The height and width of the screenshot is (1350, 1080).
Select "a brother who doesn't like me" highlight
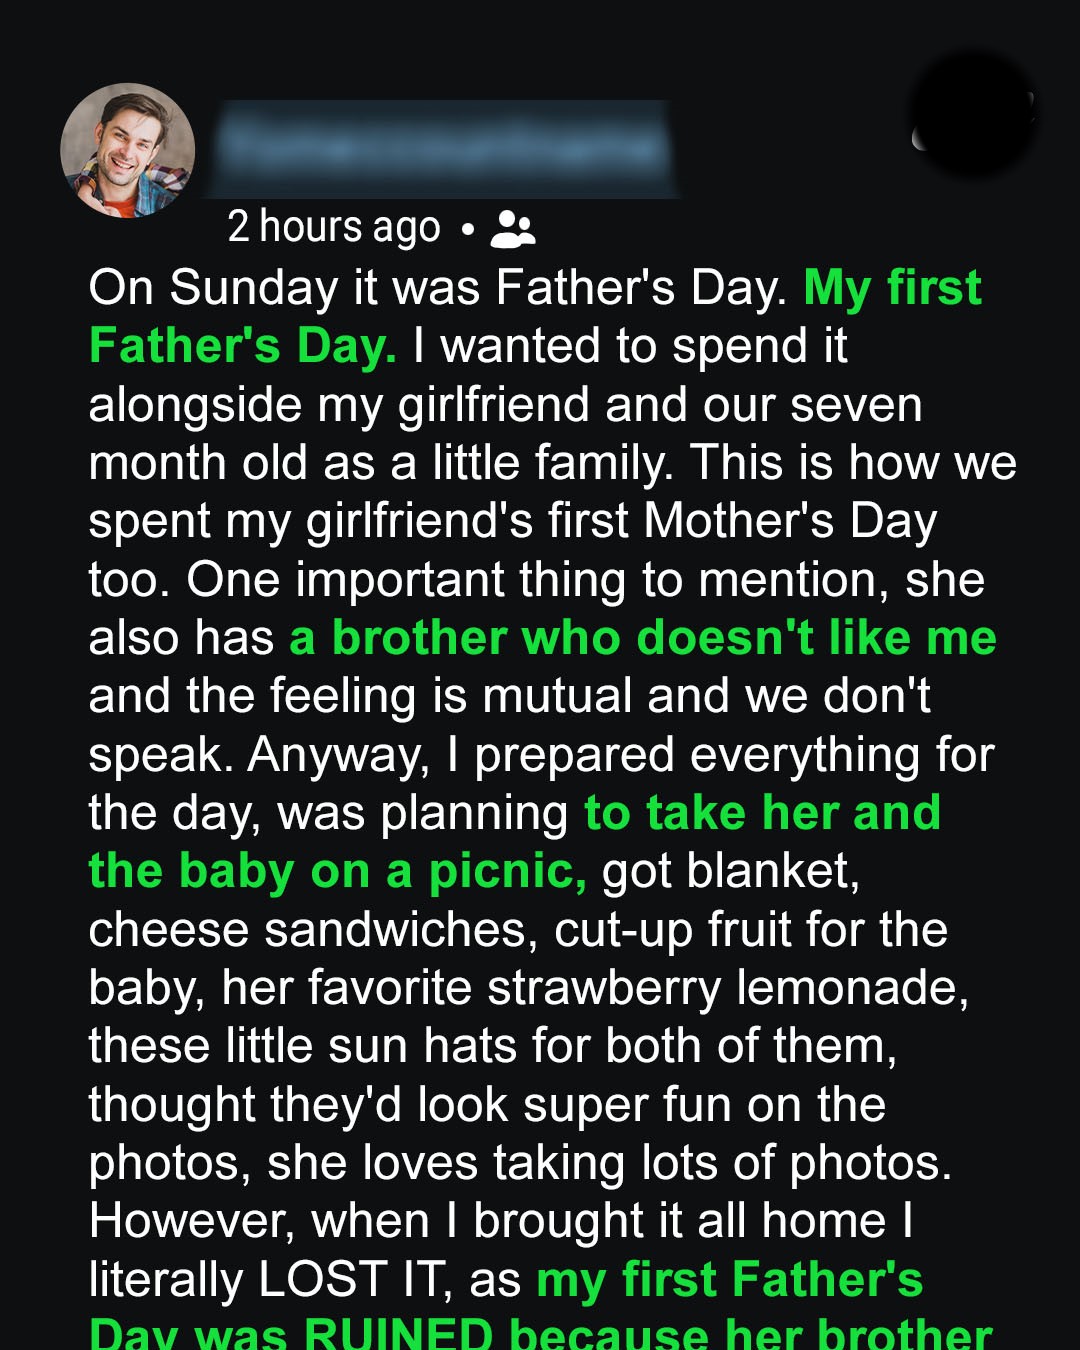tap(643, 638)
